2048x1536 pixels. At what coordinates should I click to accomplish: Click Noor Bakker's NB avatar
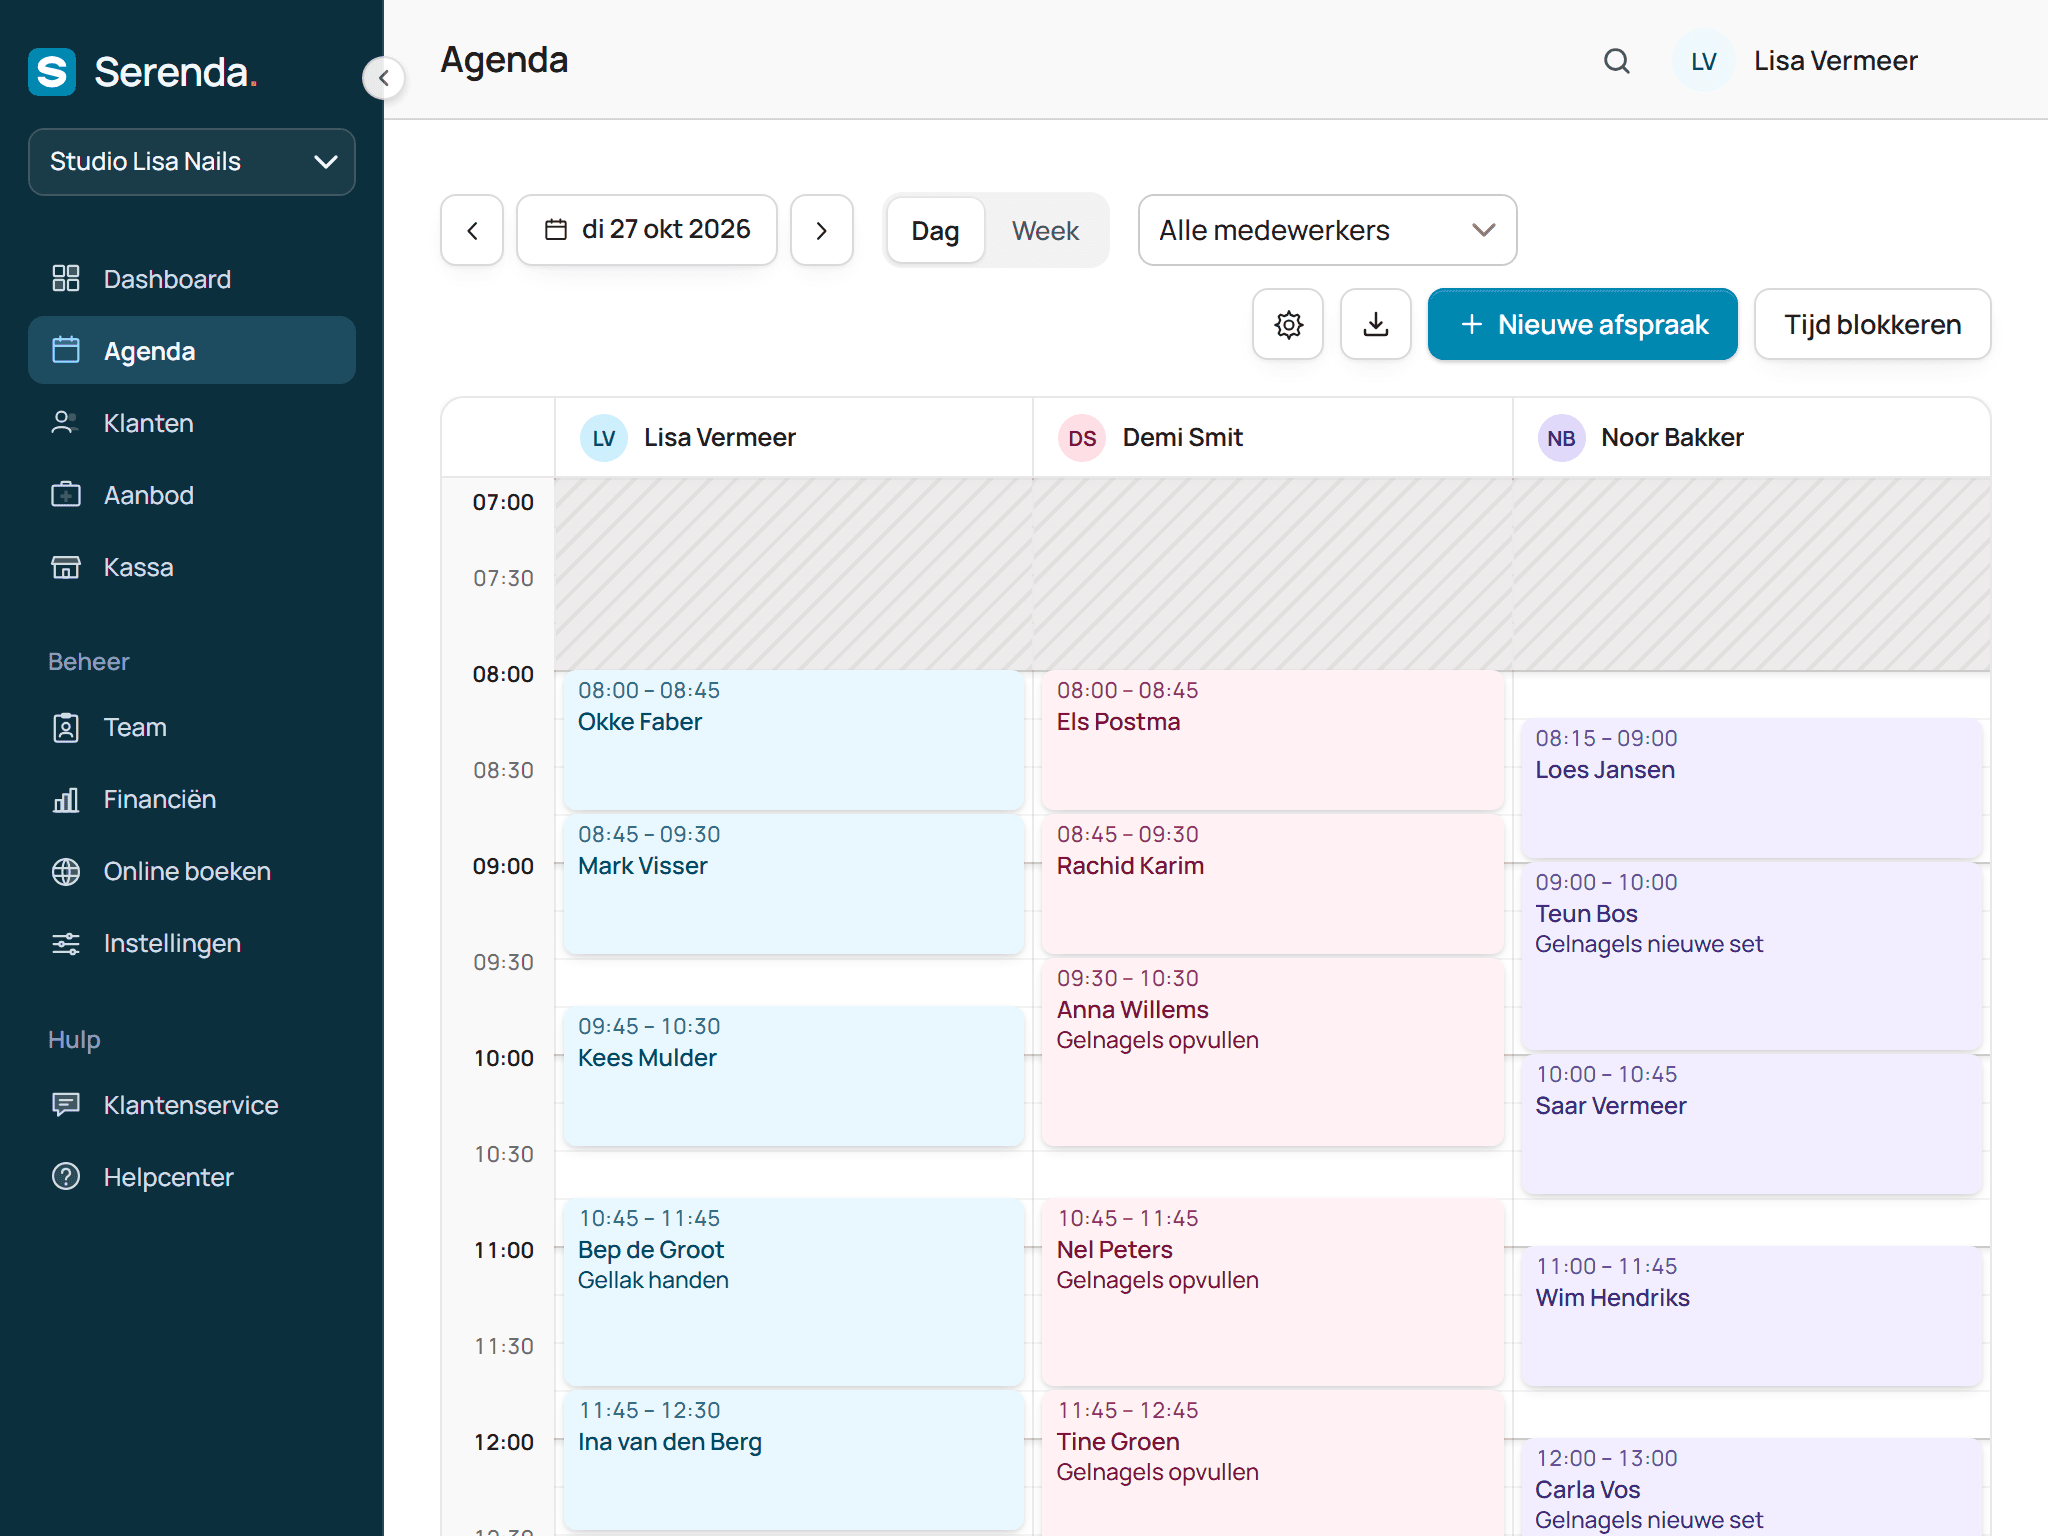click(x=1561, y=438)
